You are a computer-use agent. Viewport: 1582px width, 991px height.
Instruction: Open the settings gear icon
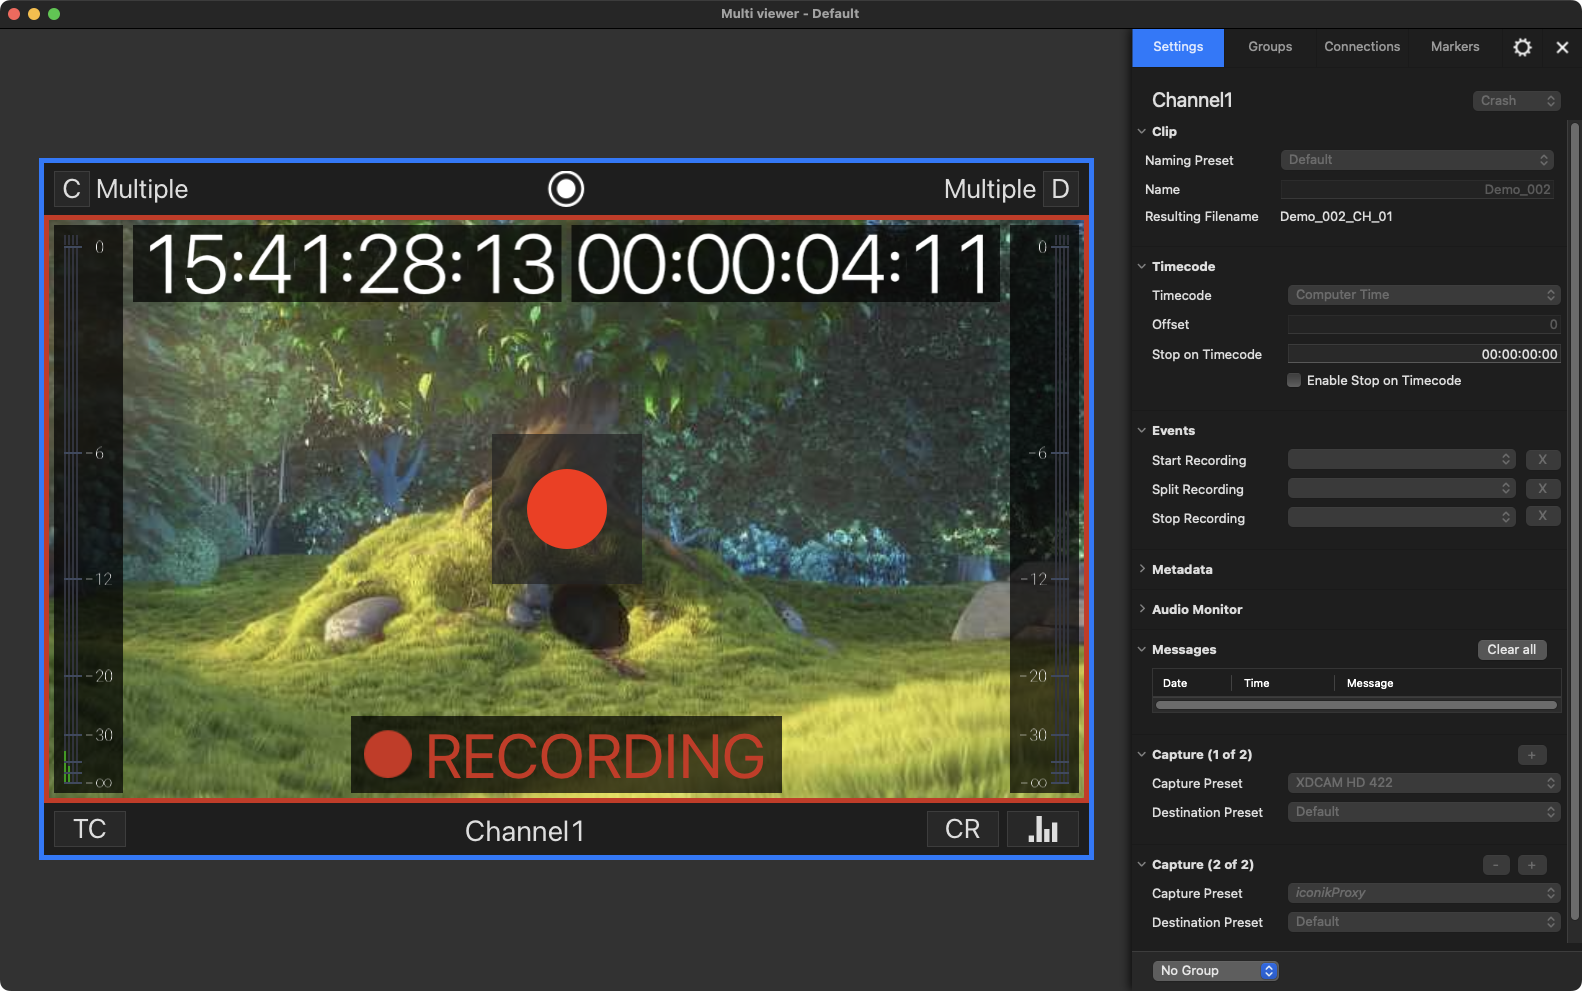[1522, 47]
